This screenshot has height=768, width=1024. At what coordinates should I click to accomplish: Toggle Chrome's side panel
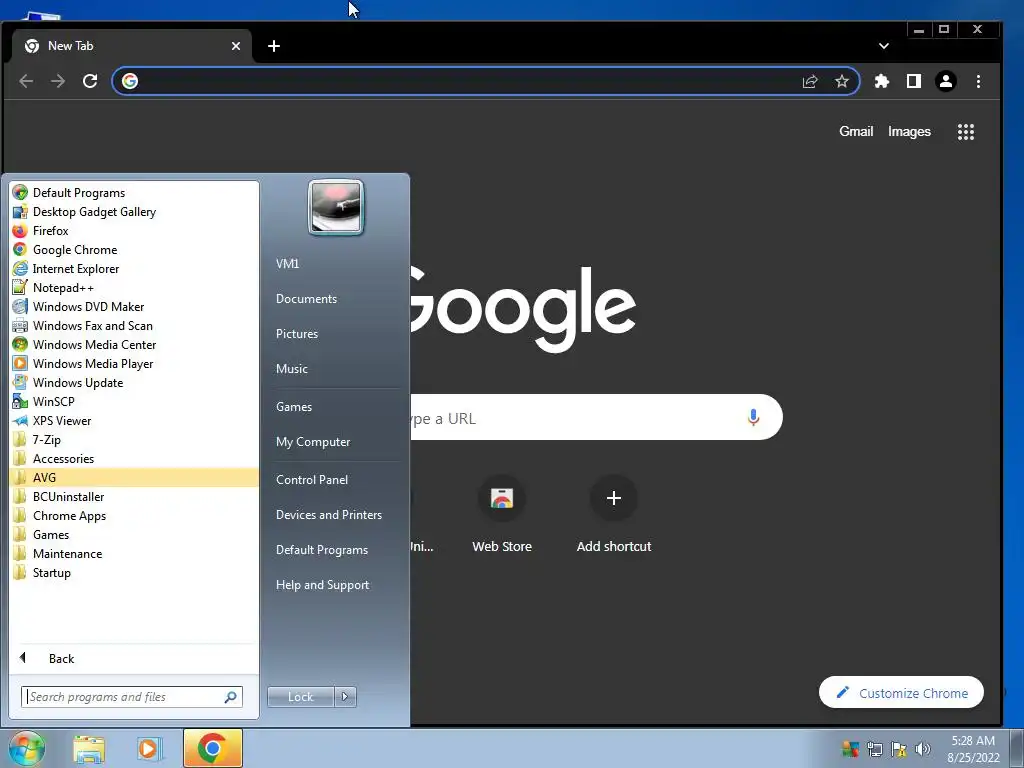pyautogui.click(x=914, y=81)
